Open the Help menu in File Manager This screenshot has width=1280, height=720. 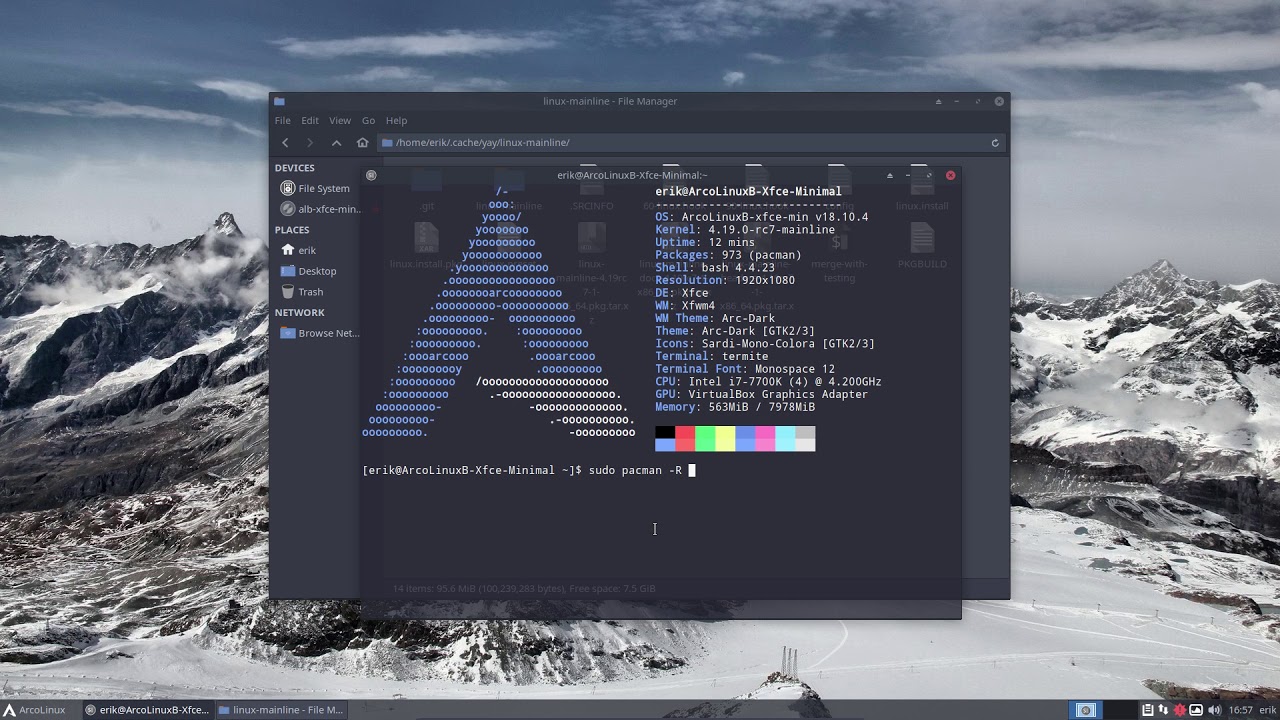click(x=396, y=120)
